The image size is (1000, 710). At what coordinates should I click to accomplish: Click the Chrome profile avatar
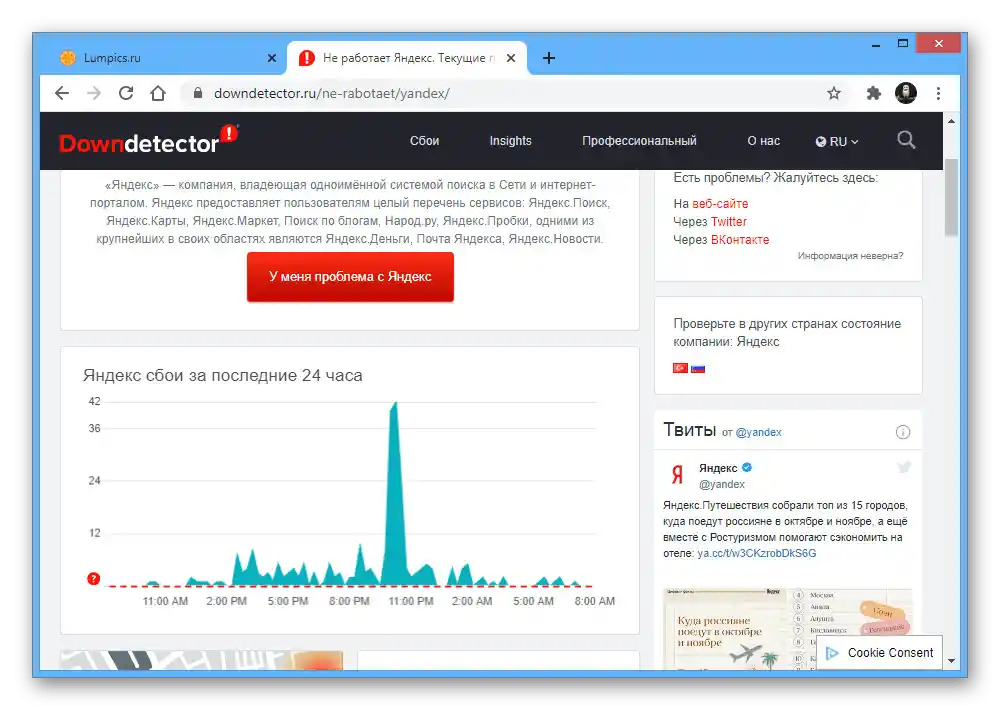(x=906, y=92)
